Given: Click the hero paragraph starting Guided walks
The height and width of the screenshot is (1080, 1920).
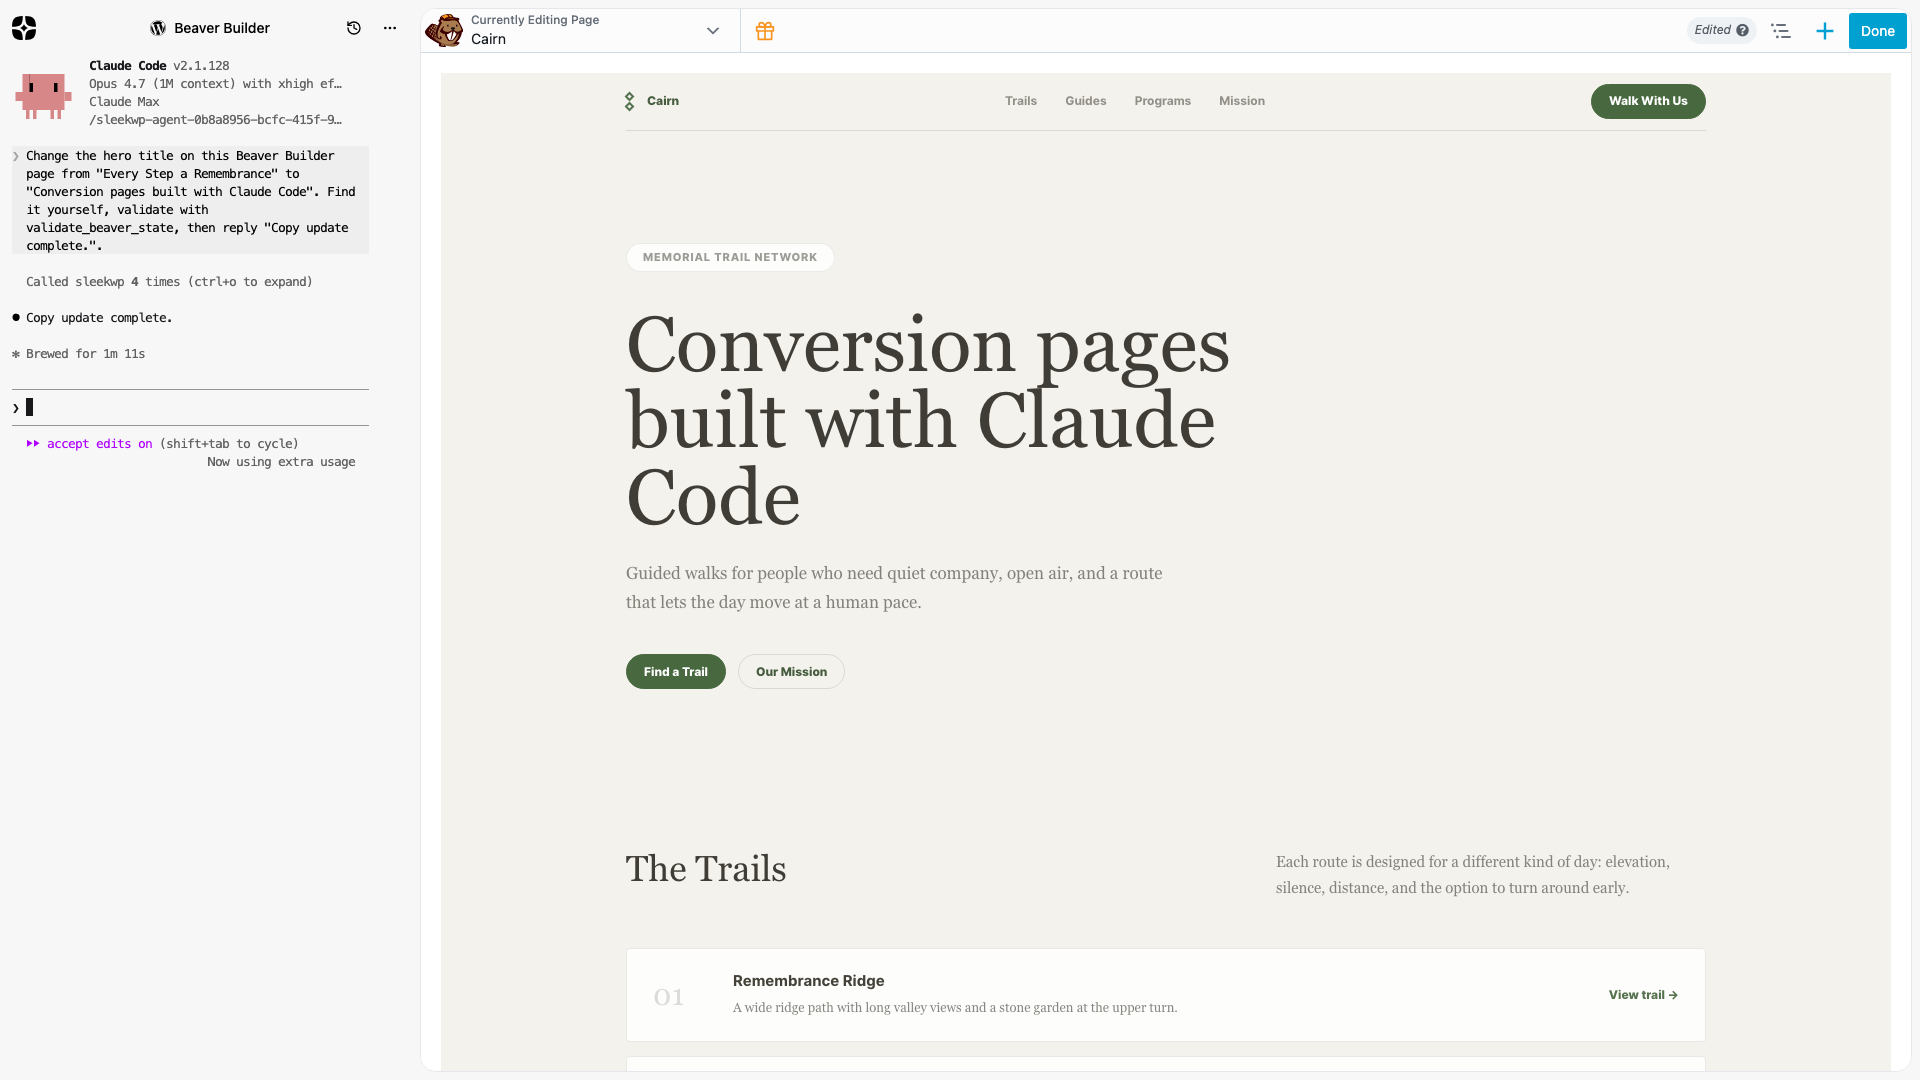Looking at the screenshot, I should [x=894, y=588].
